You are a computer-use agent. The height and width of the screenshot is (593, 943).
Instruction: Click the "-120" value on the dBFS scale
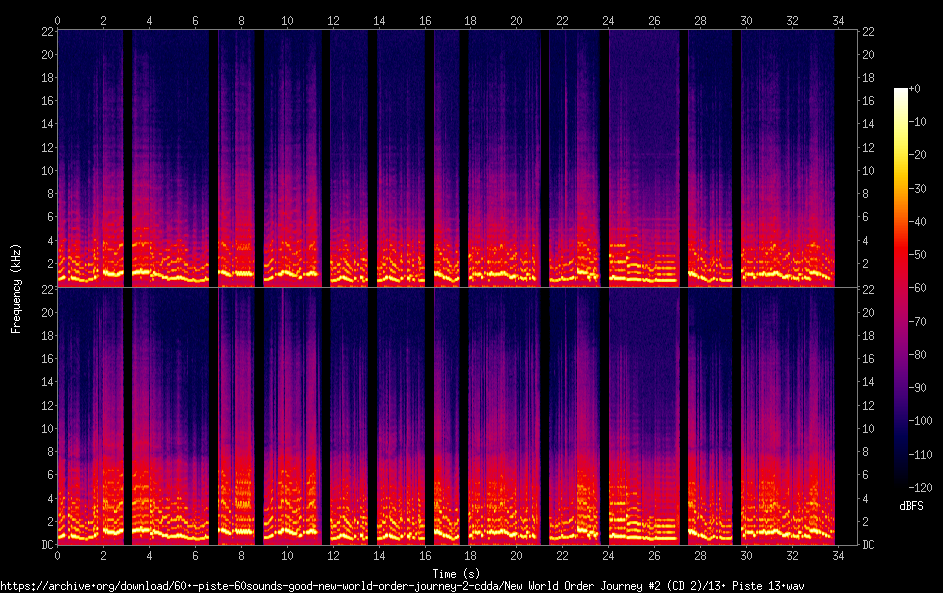click(x=920, y=488)
